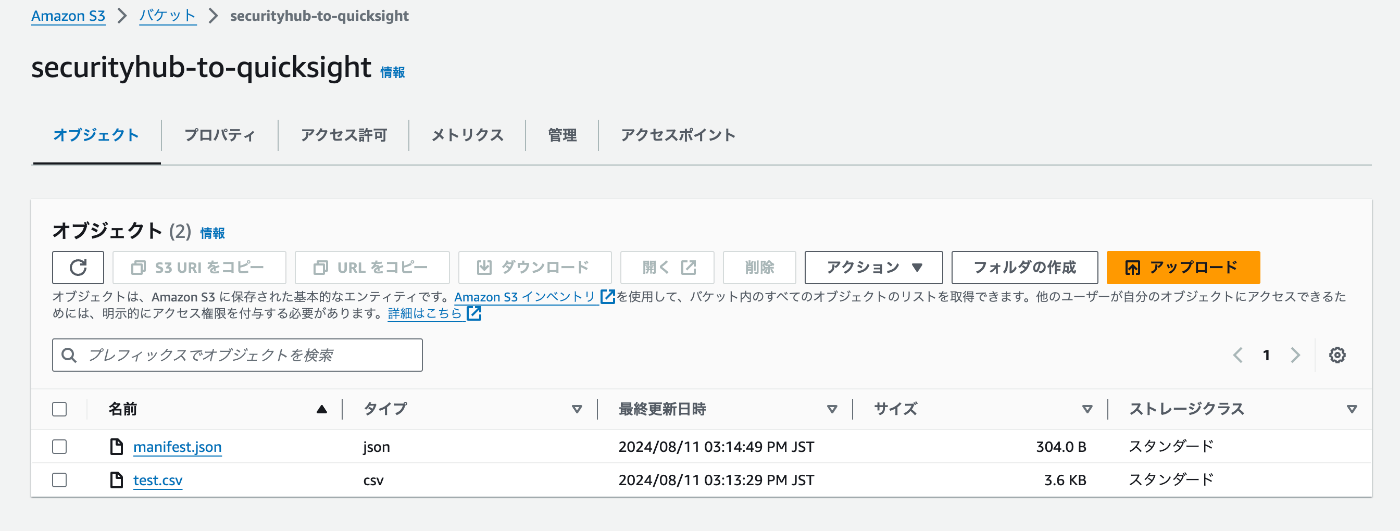Focus the prefix search field
The width and height of the screenshot is (1400, 531).
pyautogui.click(x=237, y=355)
